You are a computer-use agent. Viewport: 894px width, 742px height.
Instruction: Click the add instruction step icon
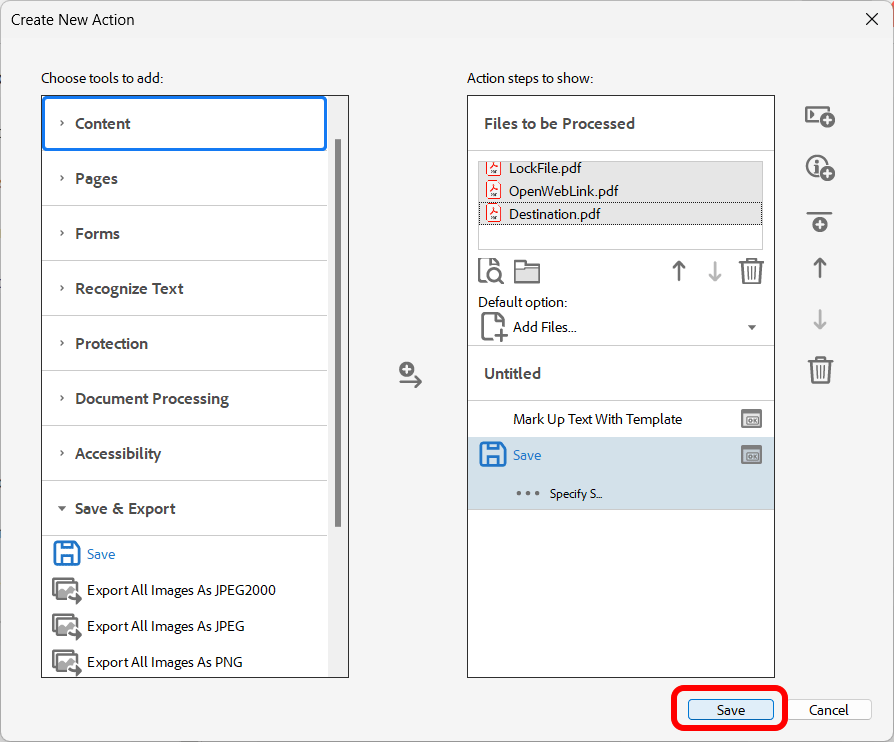(x=820, y=168)
